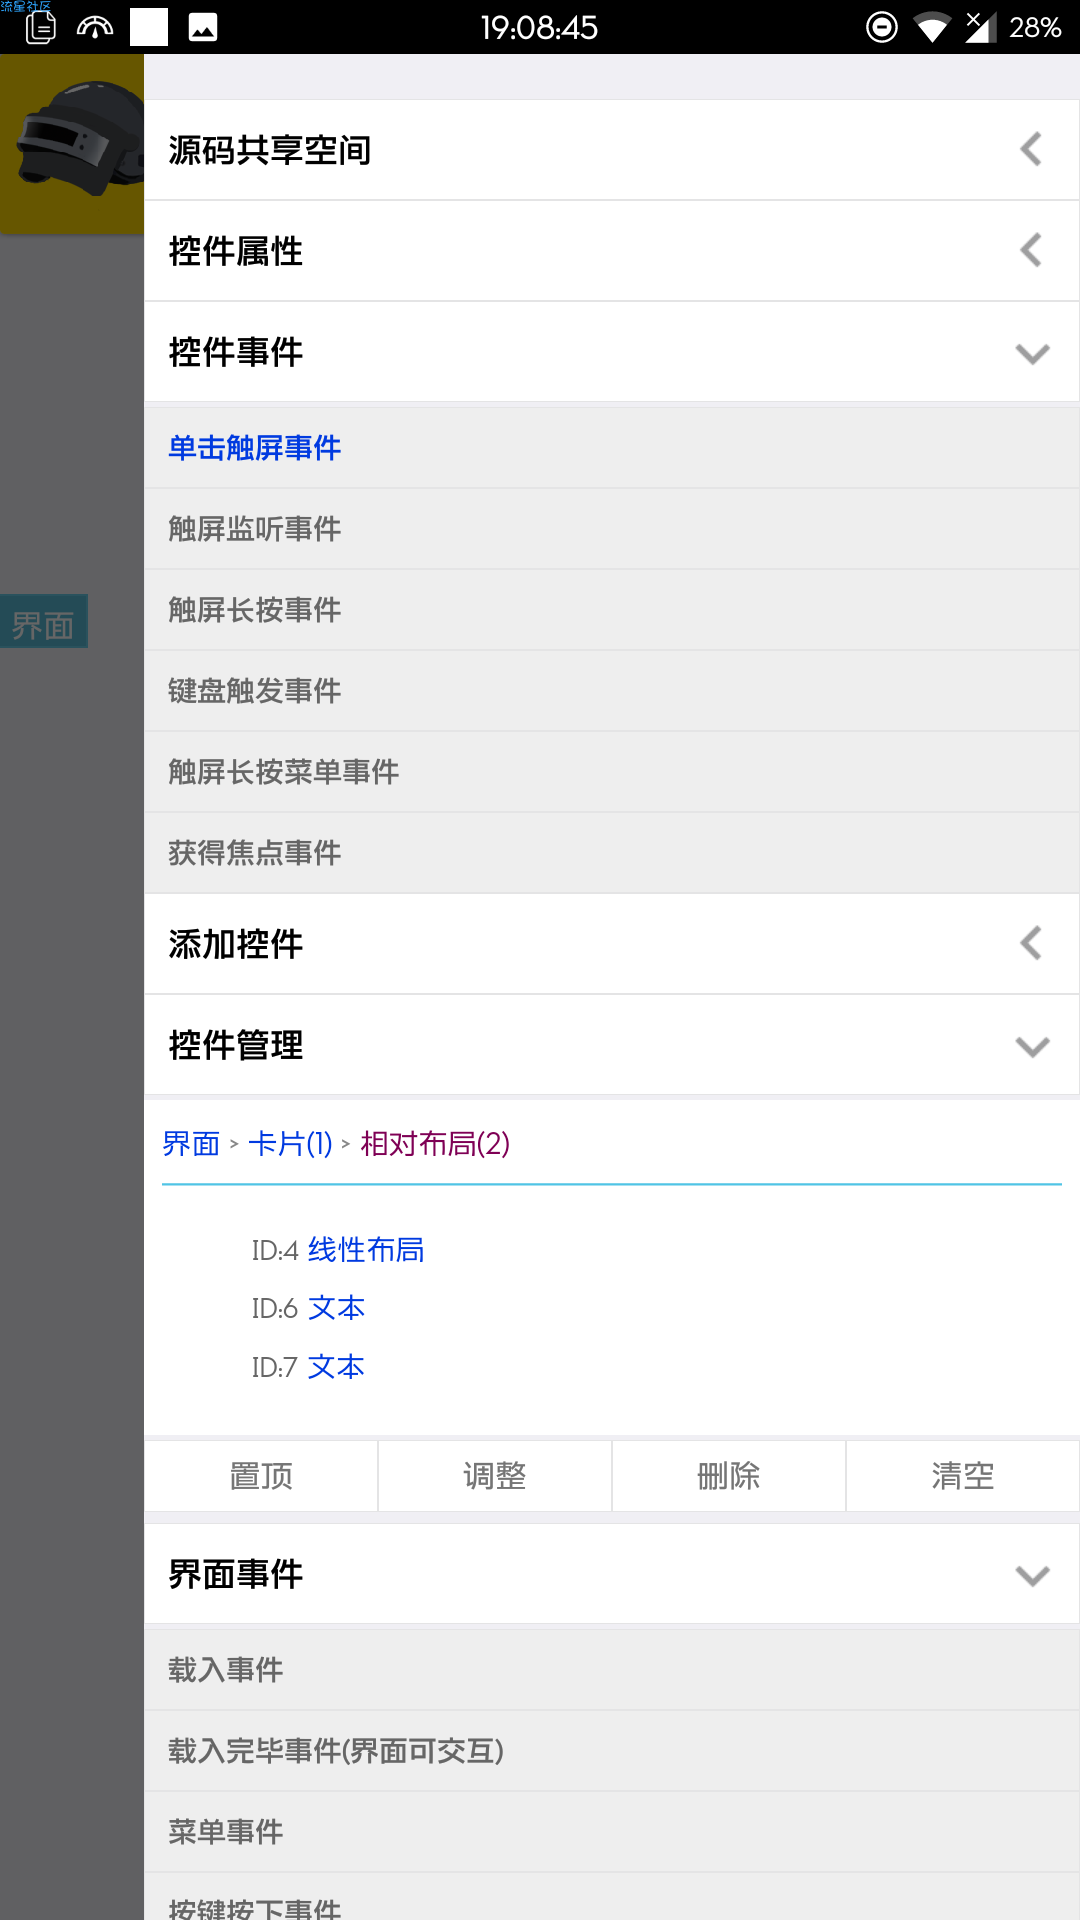Viewport: 1080px width, 1920px height.
Task: Expand the 添加控件 section chevron
Action: point(1031,943)
